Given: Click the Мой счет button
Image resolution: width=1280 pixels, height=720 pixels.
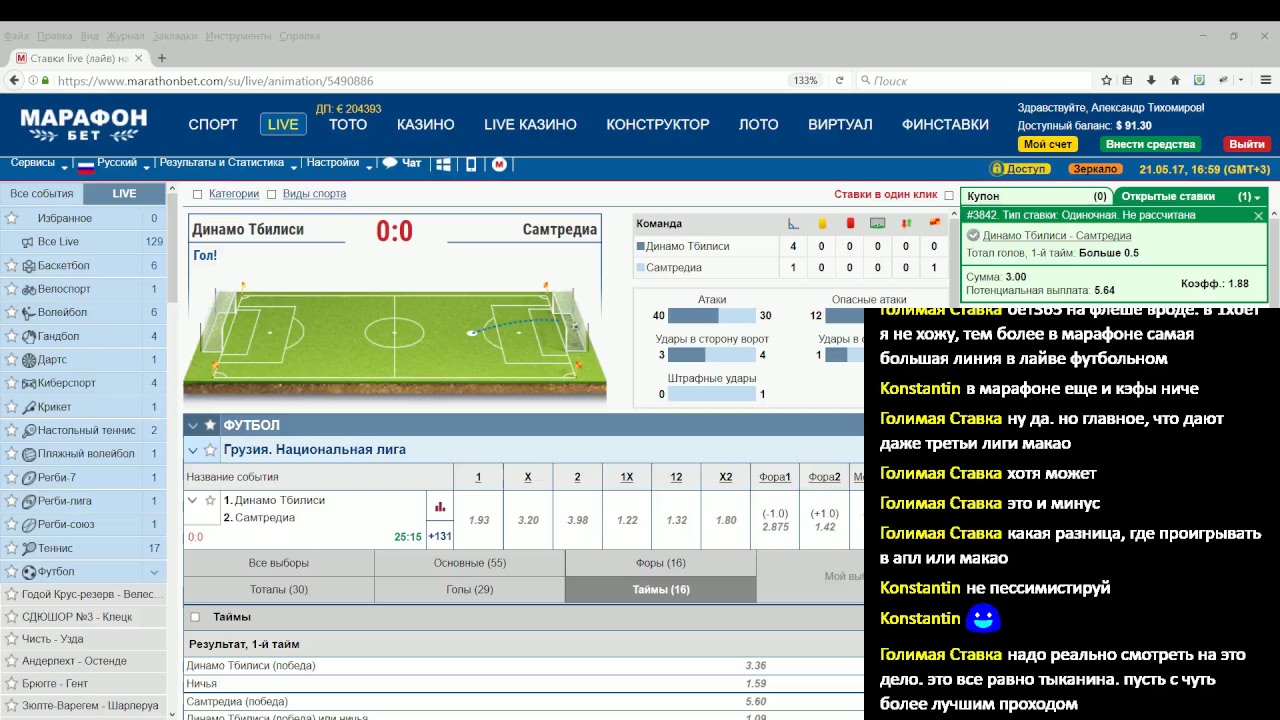Looking at the screenshot, I should pyautogui.click(x=1047, y=144).
